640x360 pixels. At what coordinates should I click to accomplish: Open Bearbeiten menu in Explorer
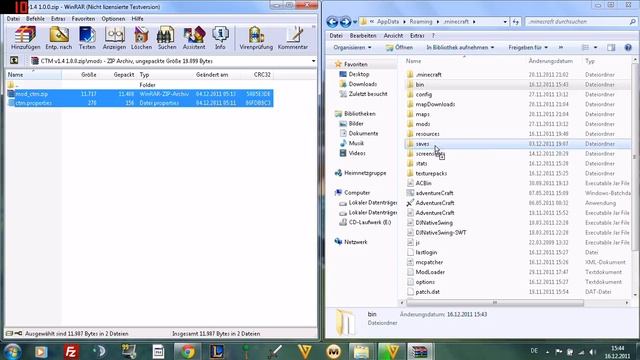(362, 36)
